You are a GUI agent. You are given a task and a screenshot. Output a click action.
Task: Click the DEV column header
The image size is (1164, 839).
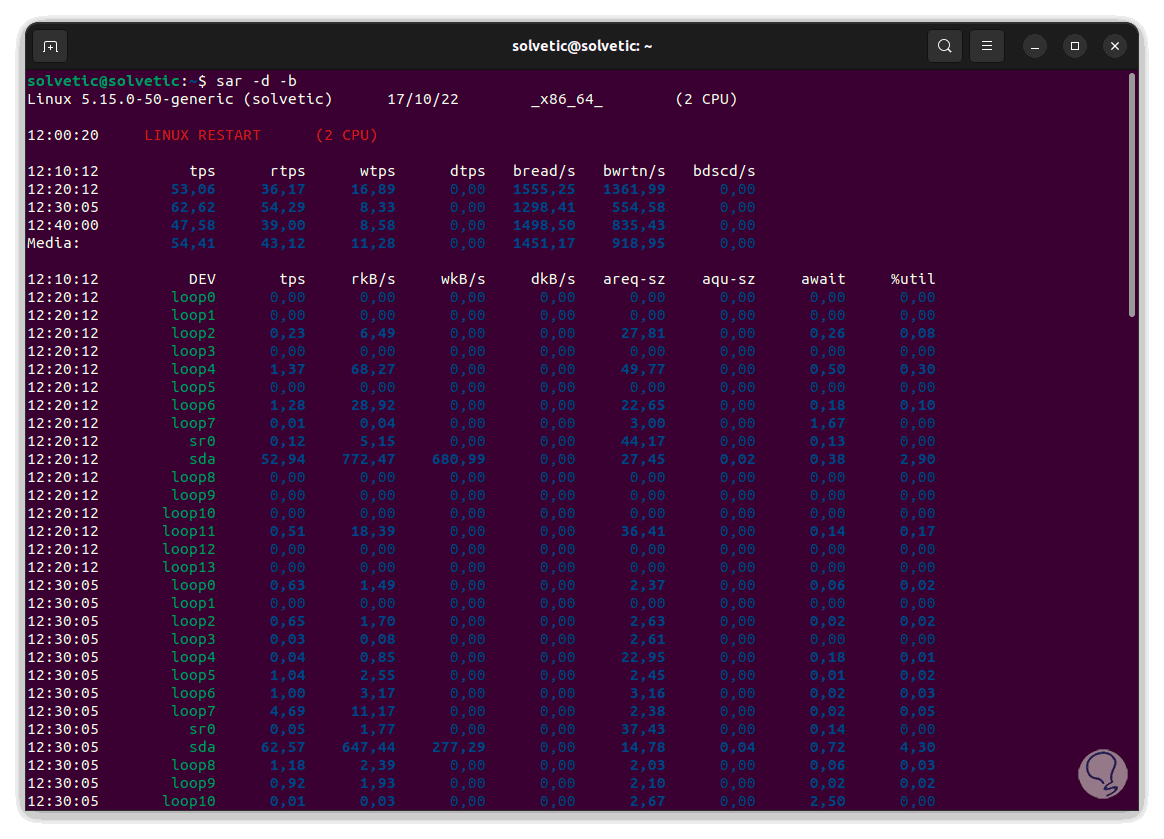[202, 279]
